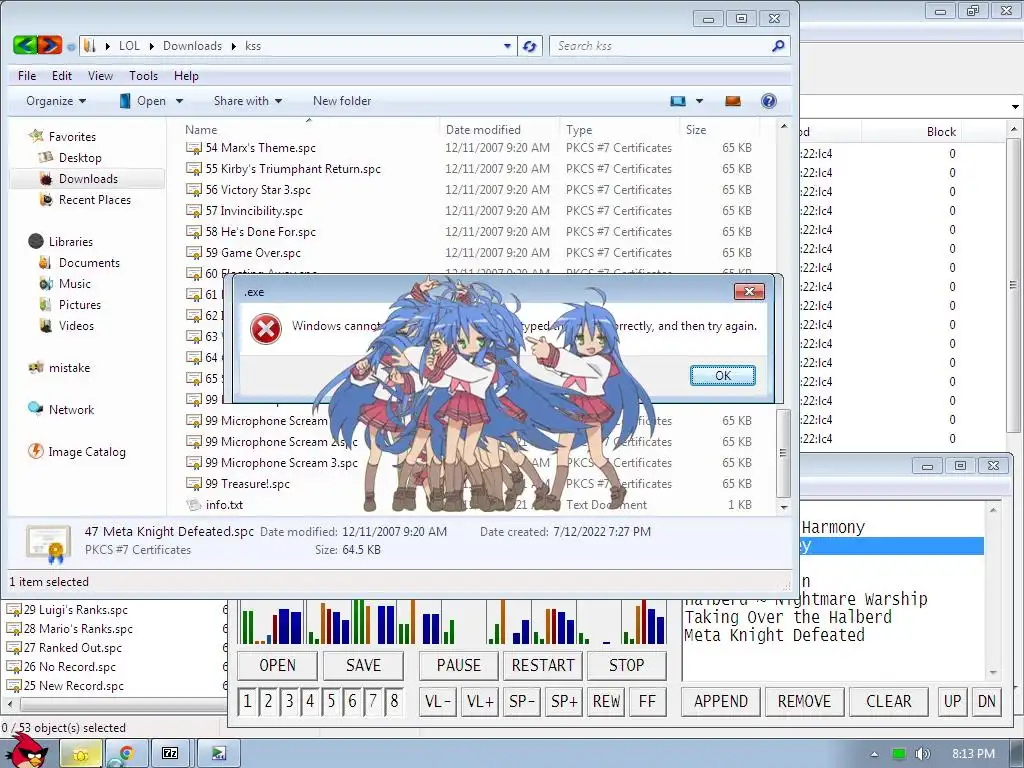The image size is (1024, 768).
Task: Show the preview pane icon
Action: click(733, 101)
